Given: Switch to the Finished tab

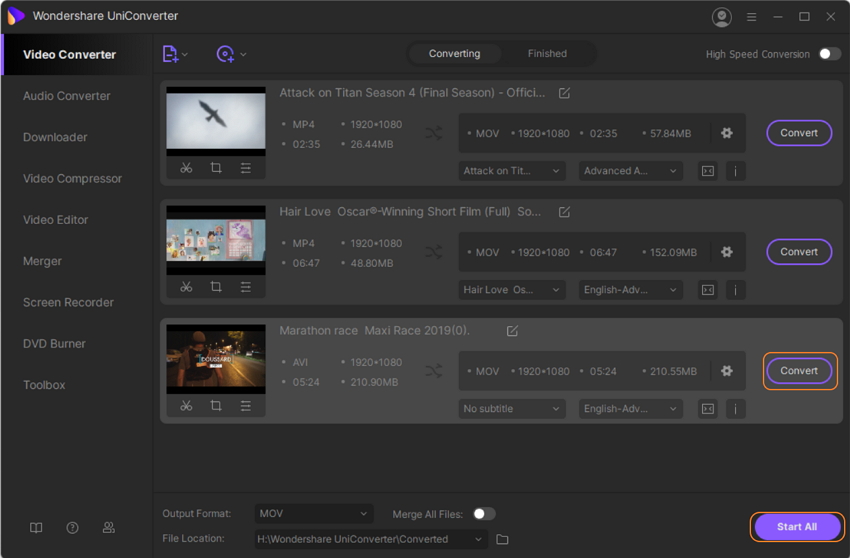Looking at the screenshot, I should coord(547,54).
